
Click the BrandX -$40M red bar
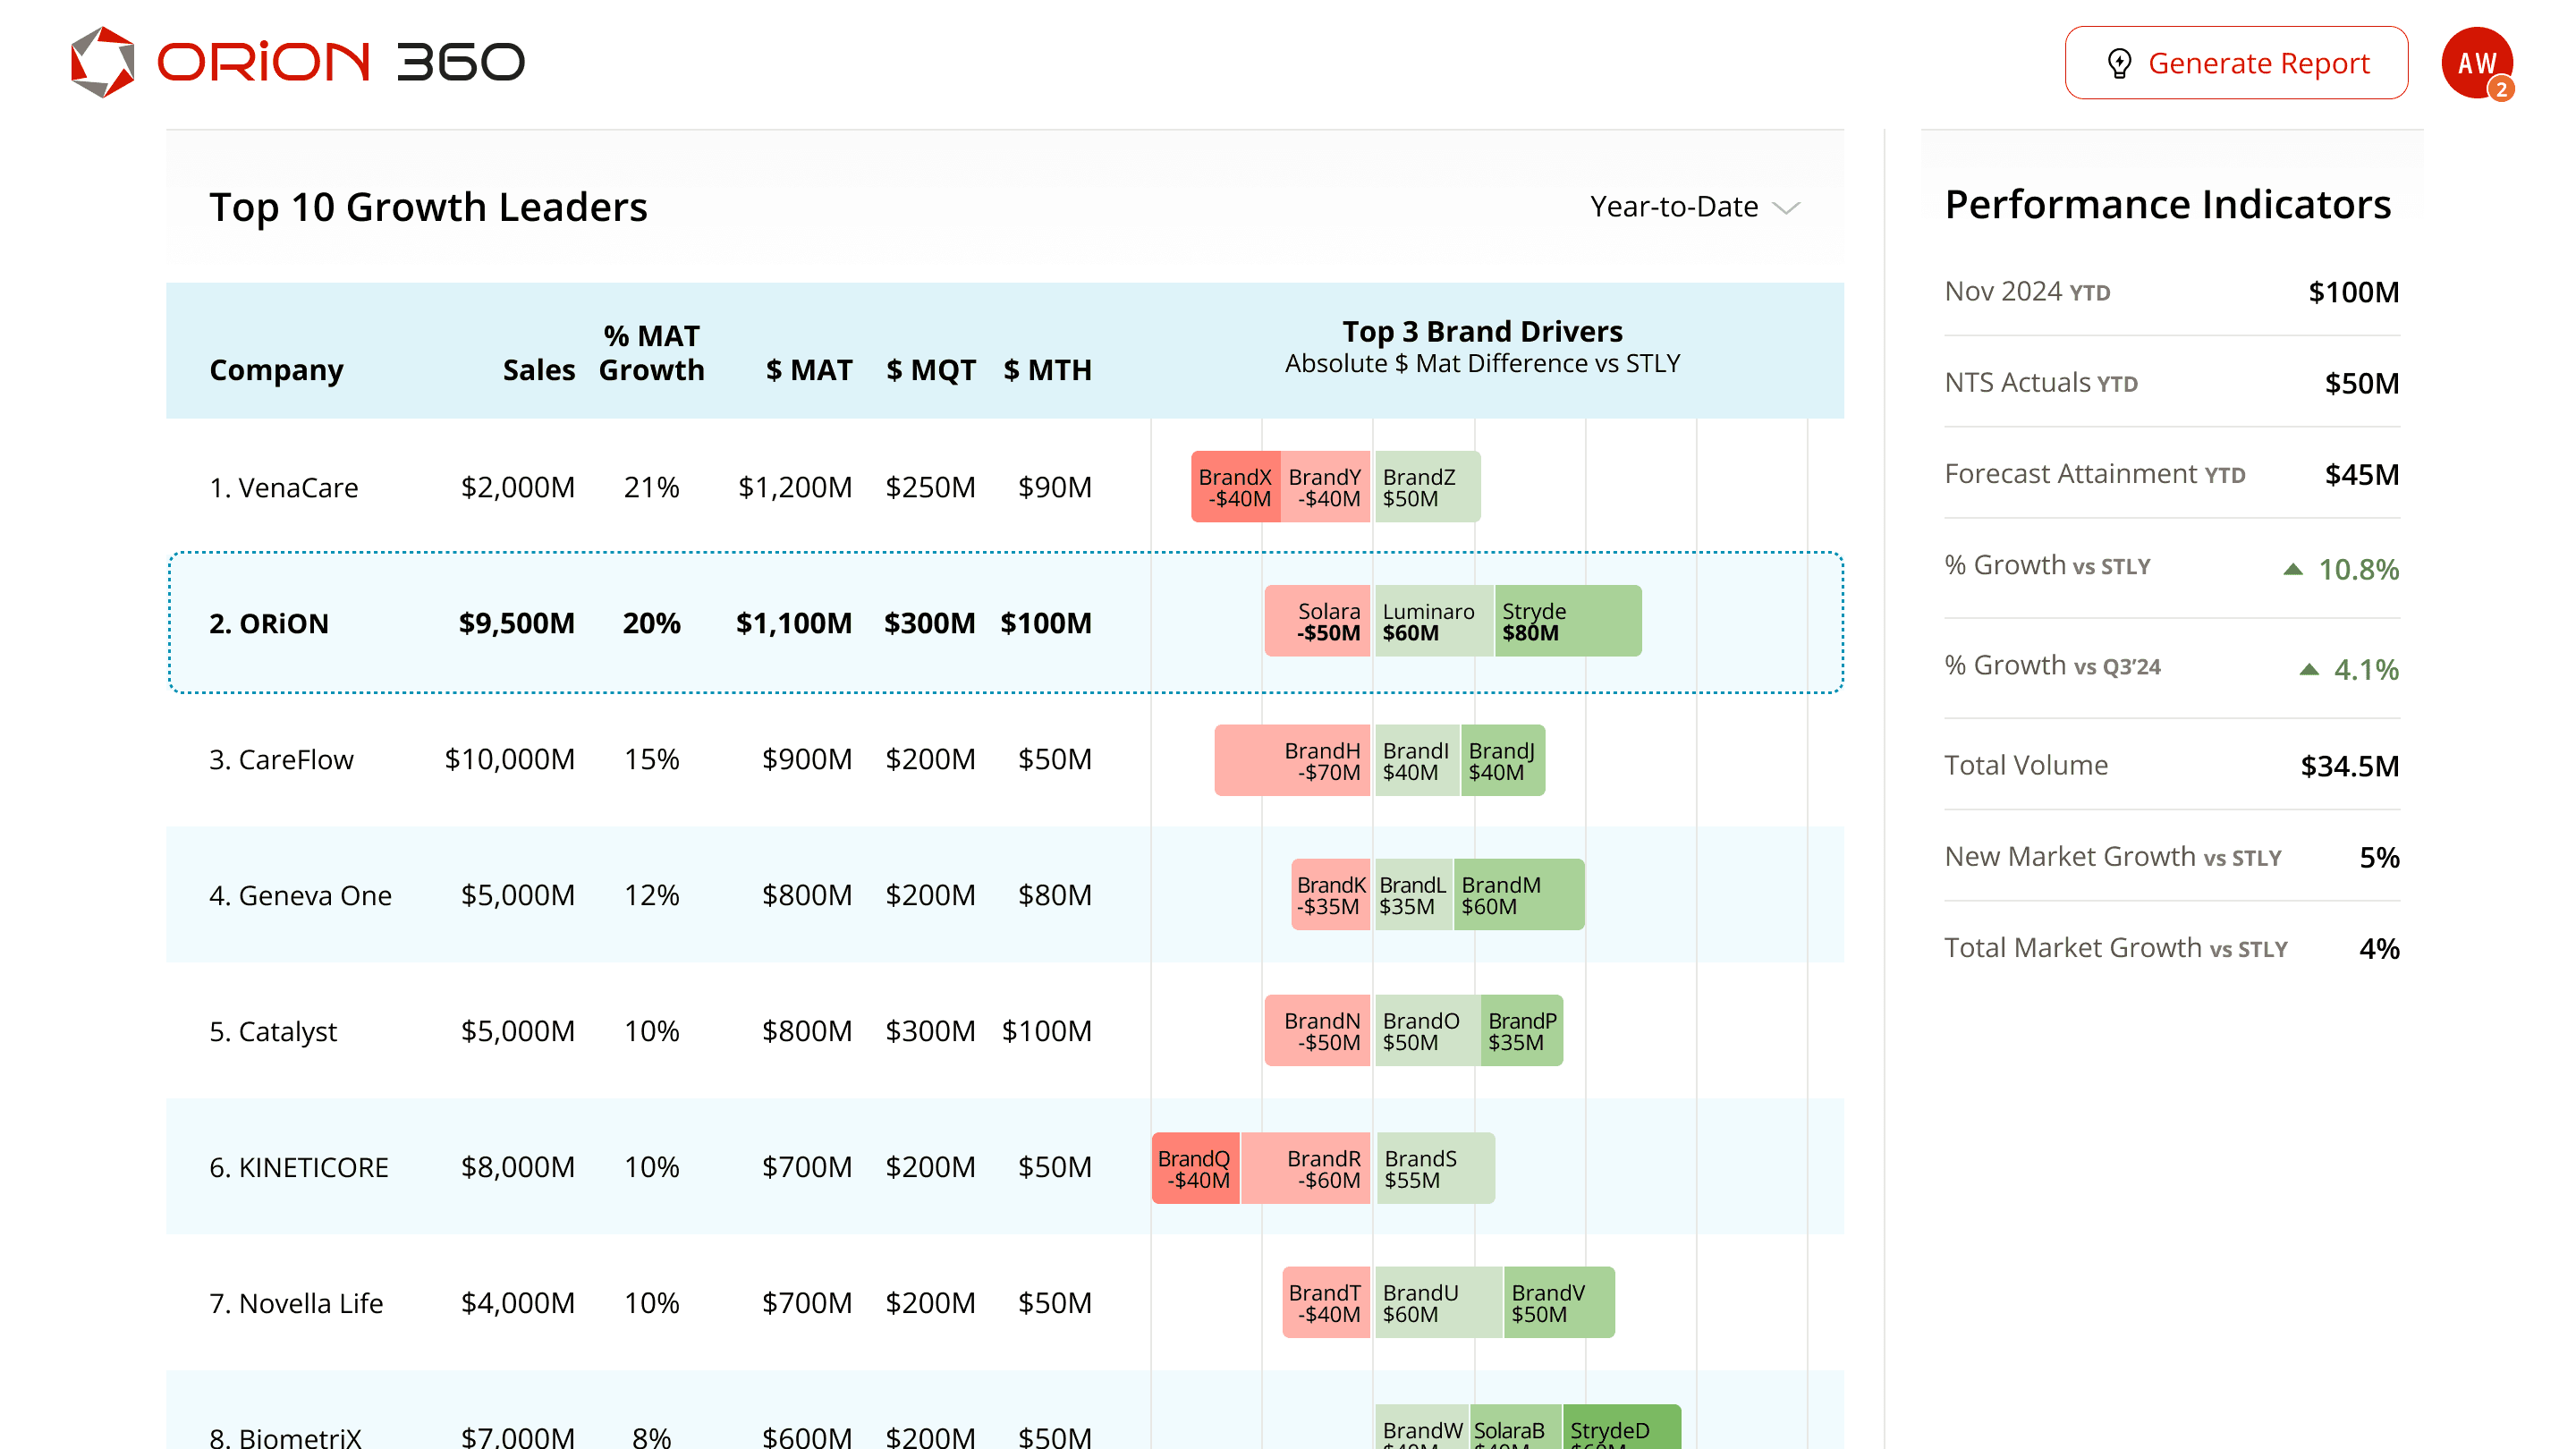(x=1234, y=487)
